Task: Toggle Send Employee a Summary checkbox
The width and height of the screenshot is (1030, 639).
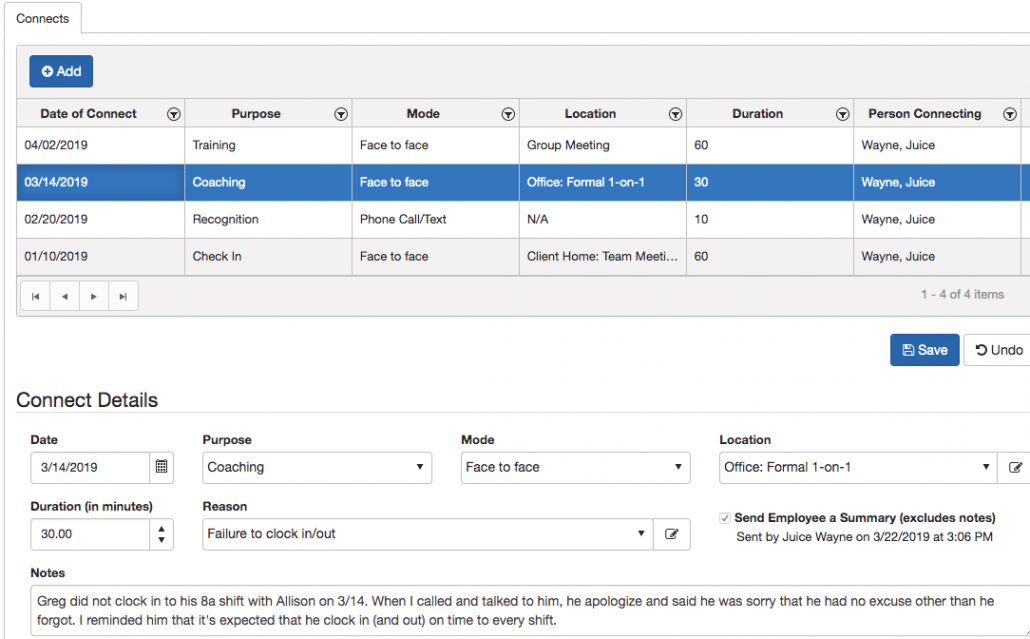Action: [724, 518]
